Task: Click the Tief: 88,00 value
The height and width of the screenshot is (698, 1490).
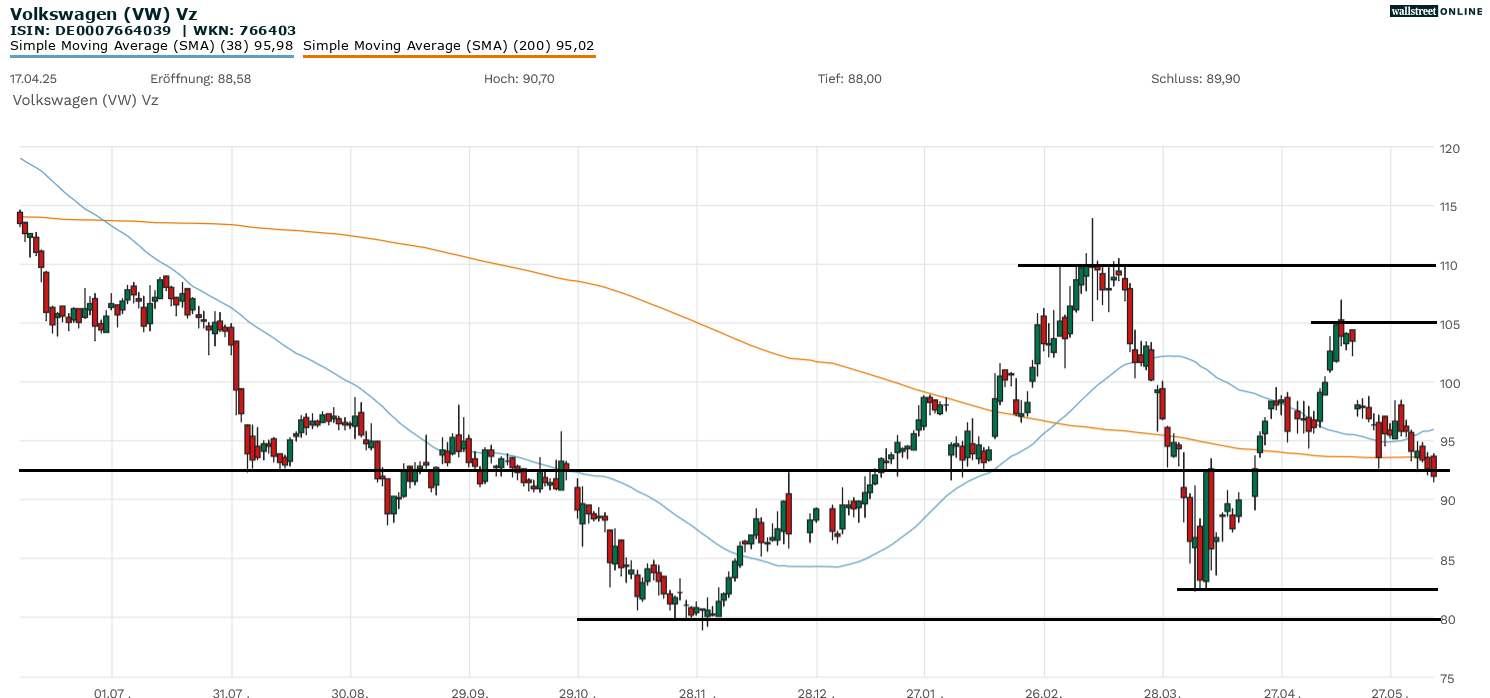Action: pos(850,78)
